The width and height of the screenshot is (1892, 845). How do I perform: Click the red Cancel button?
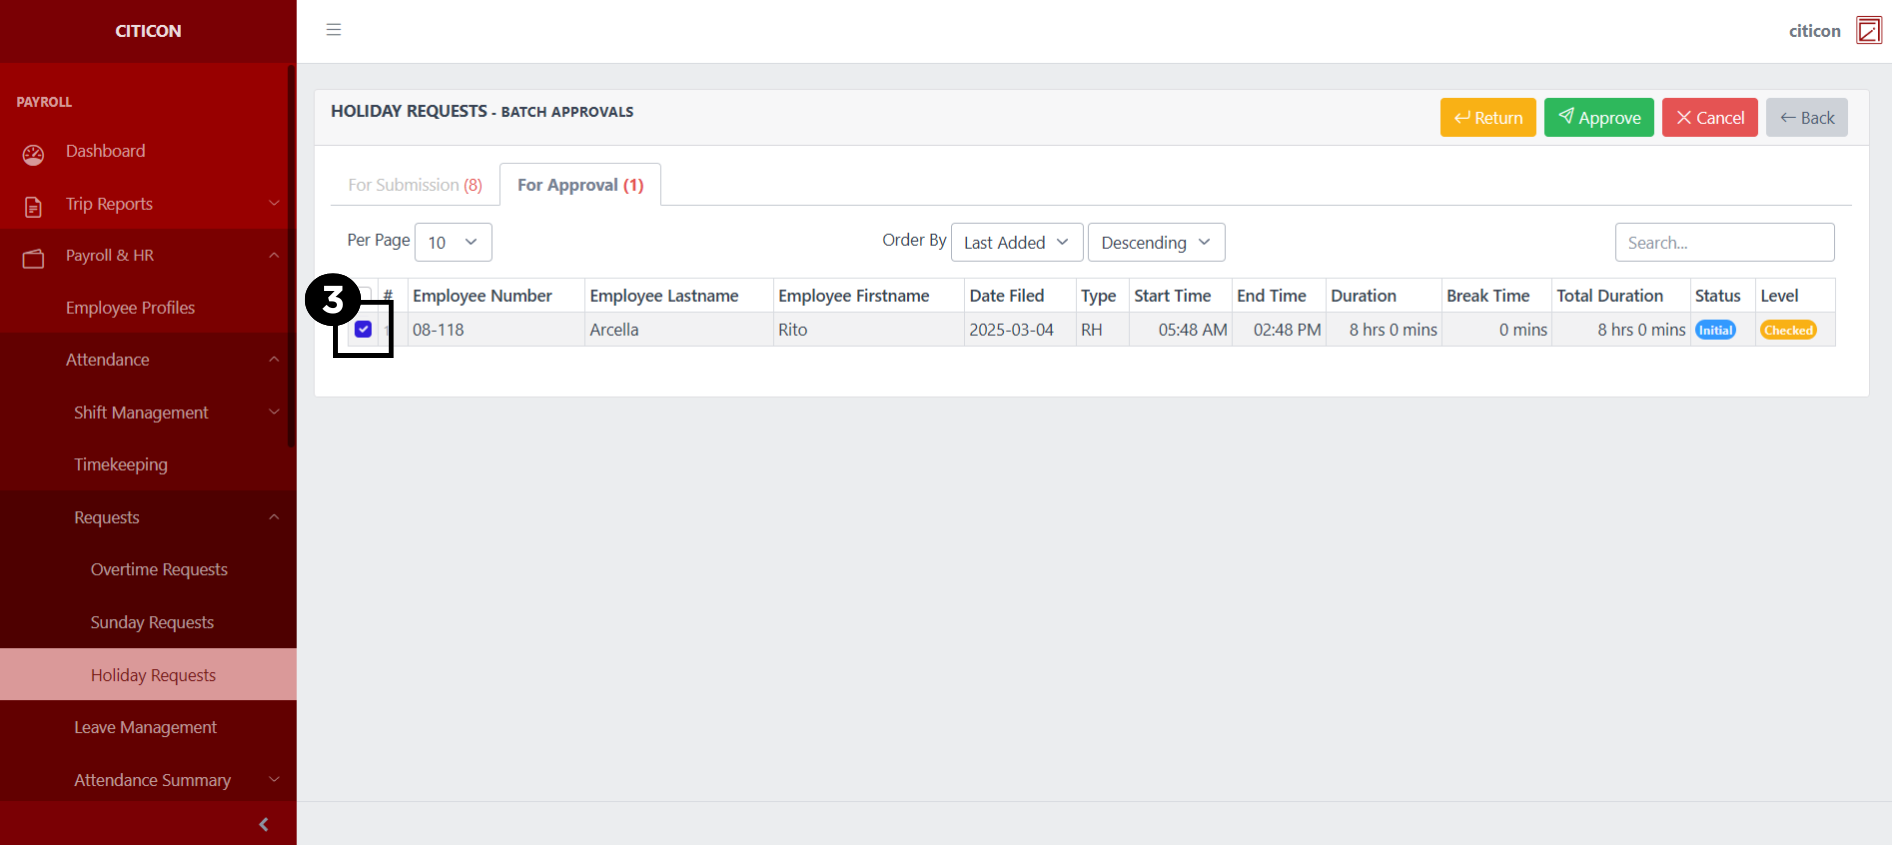pyautogui.click(x=1709, y=118)
